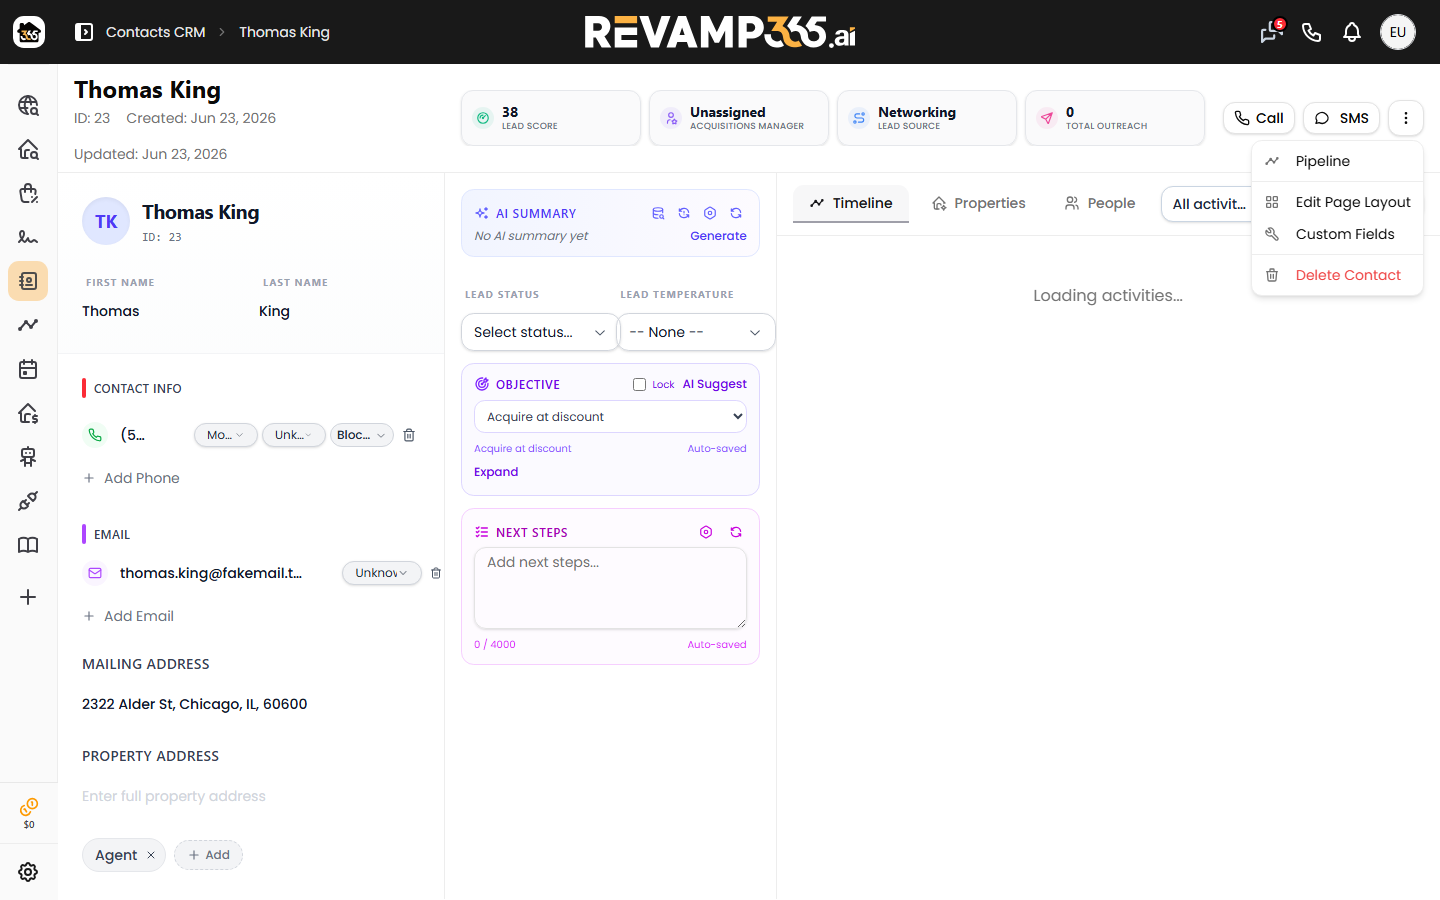Image resolution: width=1440 pixels, height=900 pixels.
Task: Click the Call button
Action: click(x=1259, y=118)
